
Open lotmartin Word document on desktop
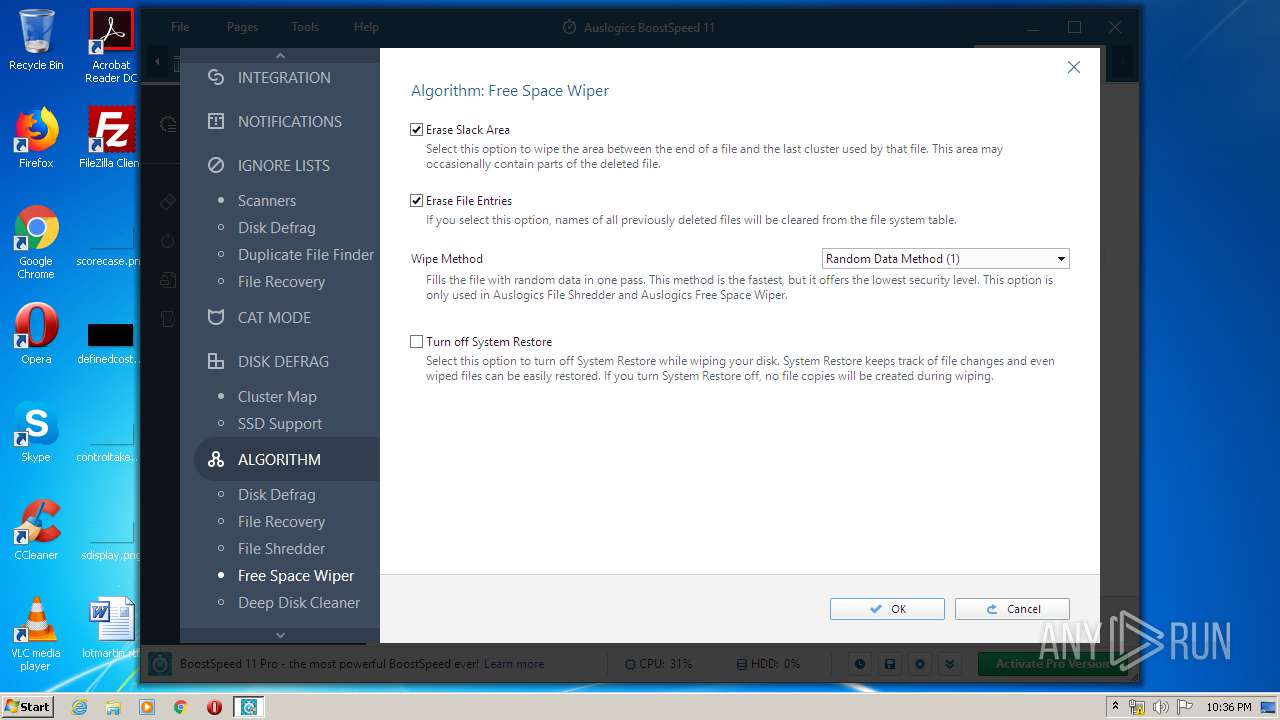[111, 627]
